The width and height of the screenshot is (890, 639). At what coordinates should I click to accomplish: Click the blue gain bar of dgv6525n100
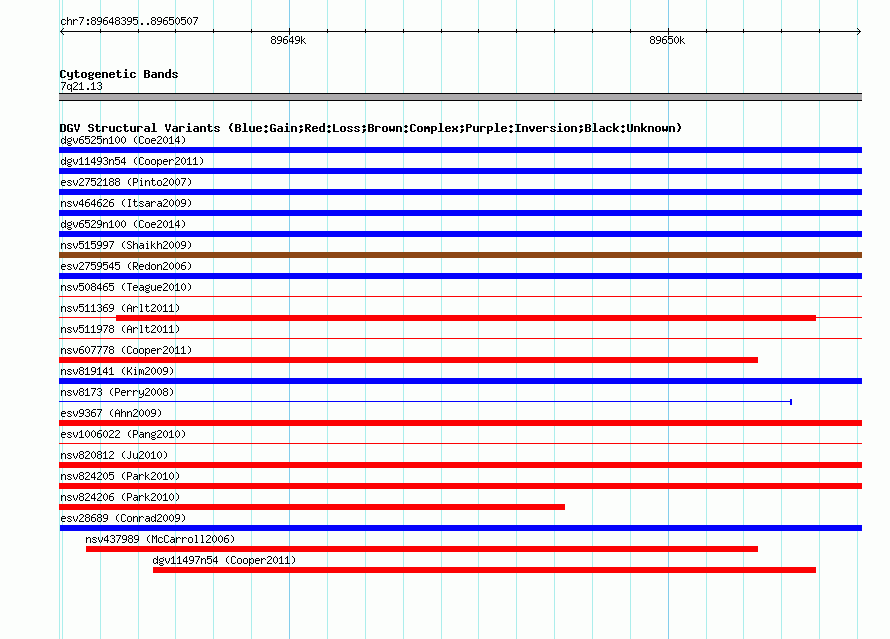tap(460, 150)
